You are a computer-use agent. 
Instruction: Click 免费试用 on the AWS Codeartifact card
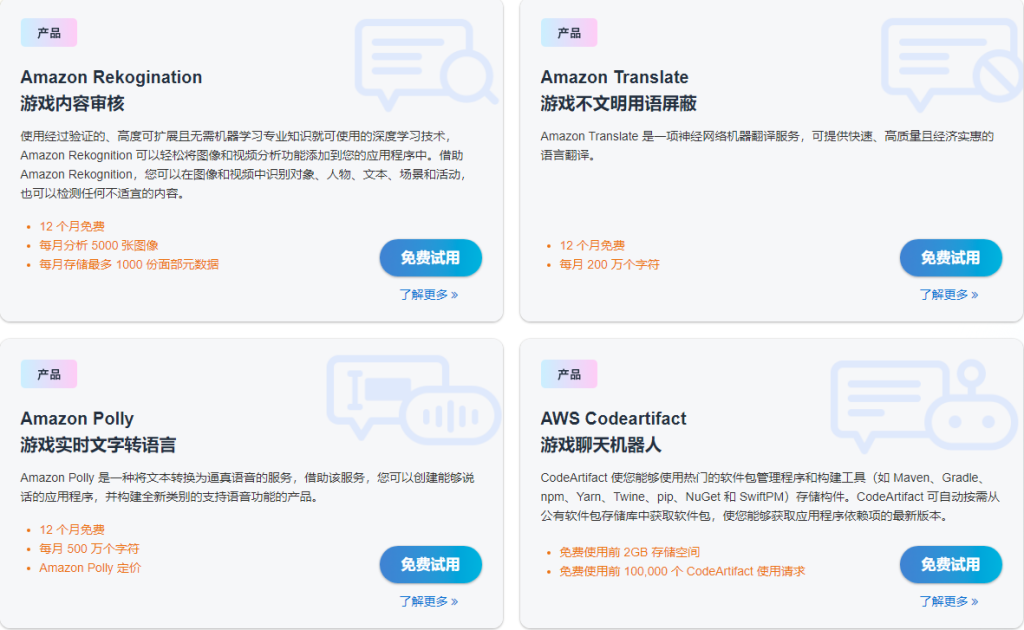[951, 564]
